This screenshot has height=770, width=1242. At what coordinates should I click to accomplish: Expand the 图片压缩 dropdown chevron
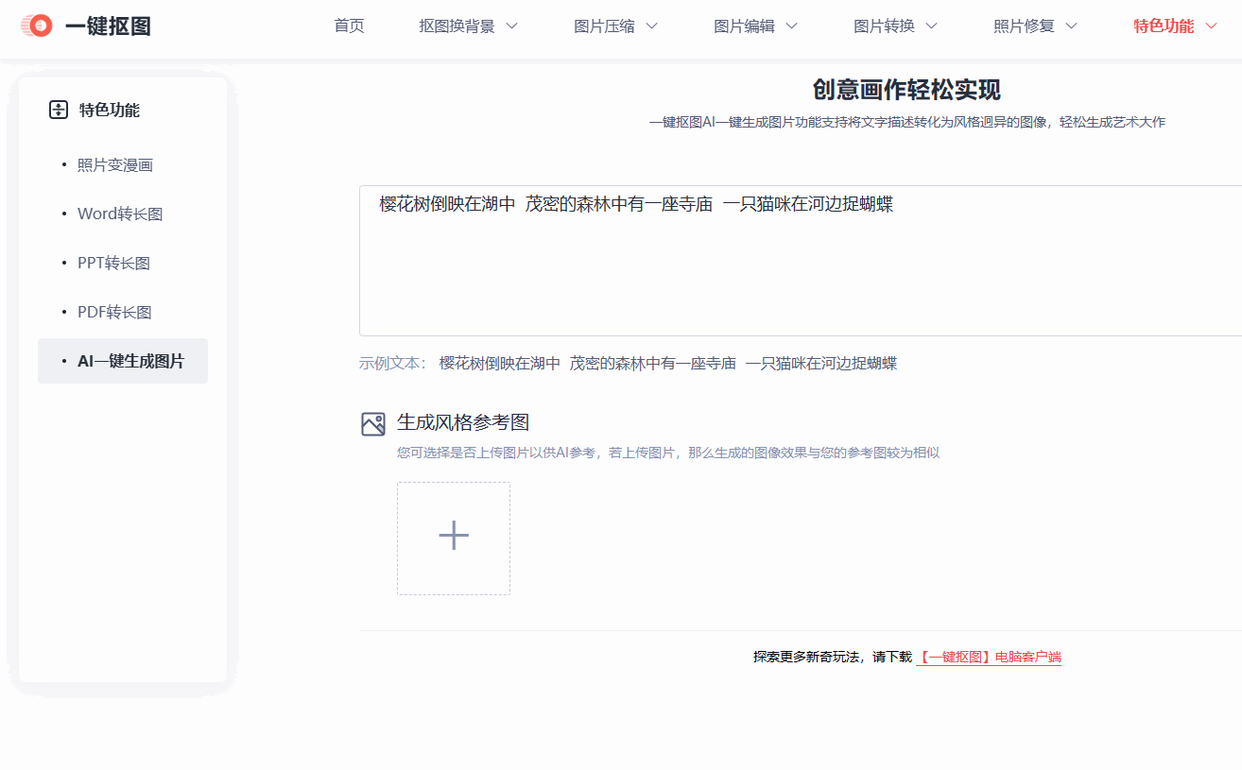click(x=652, y=26)
